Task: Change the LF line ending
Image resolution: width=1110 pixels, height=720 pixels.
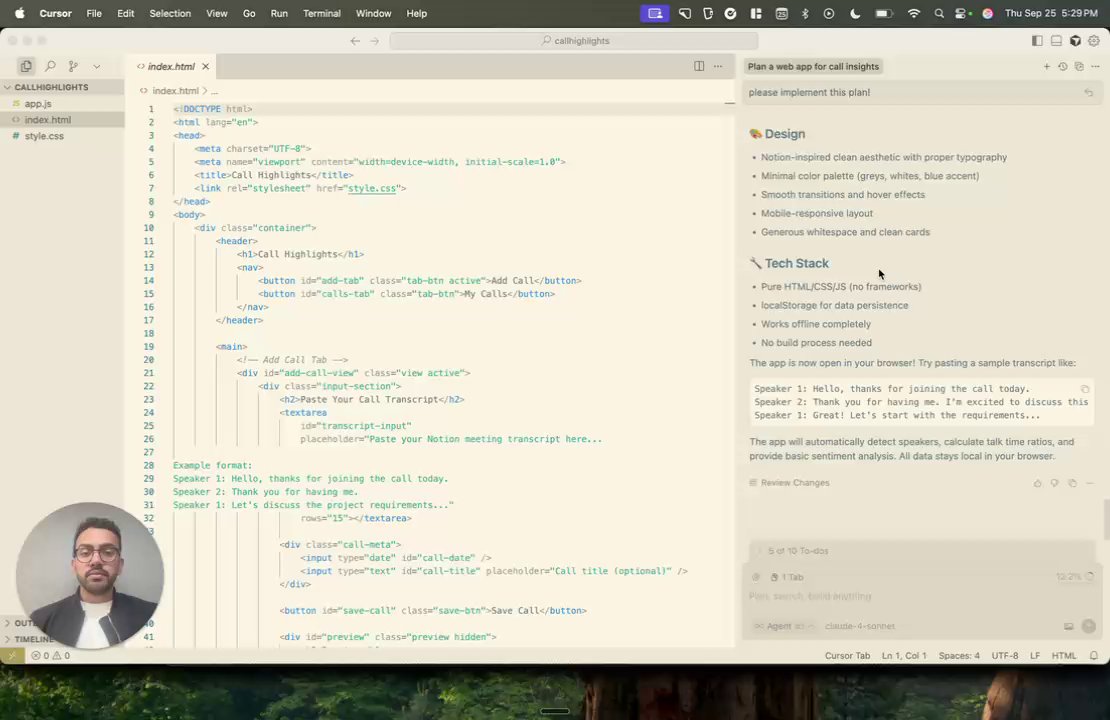Action: [1035, 656]
